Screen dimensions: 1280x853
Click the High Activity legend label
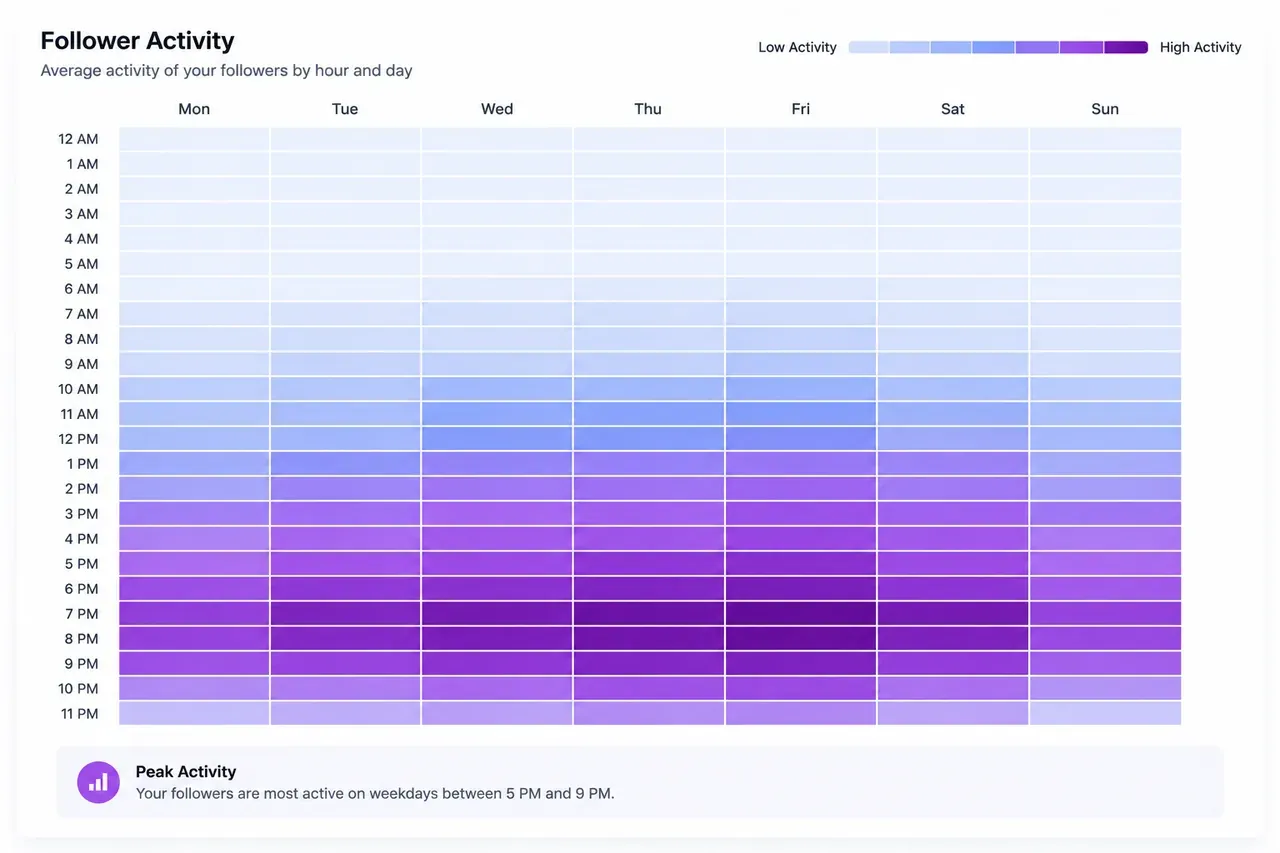(1200, 47)
